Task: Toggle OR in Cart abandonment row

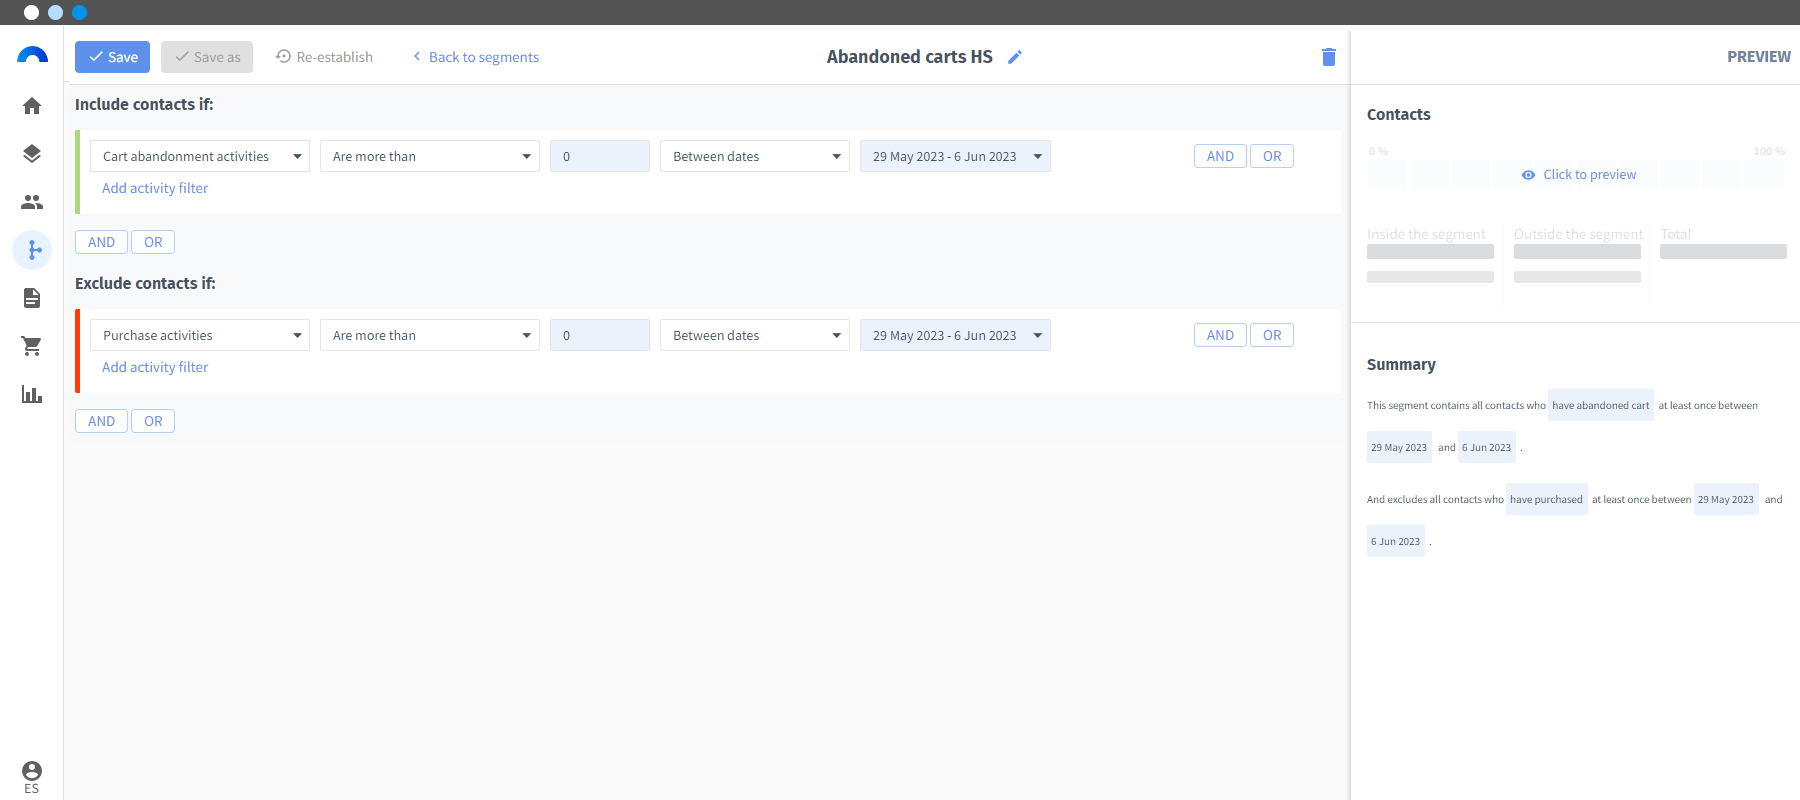Action: coord(1272,156)
